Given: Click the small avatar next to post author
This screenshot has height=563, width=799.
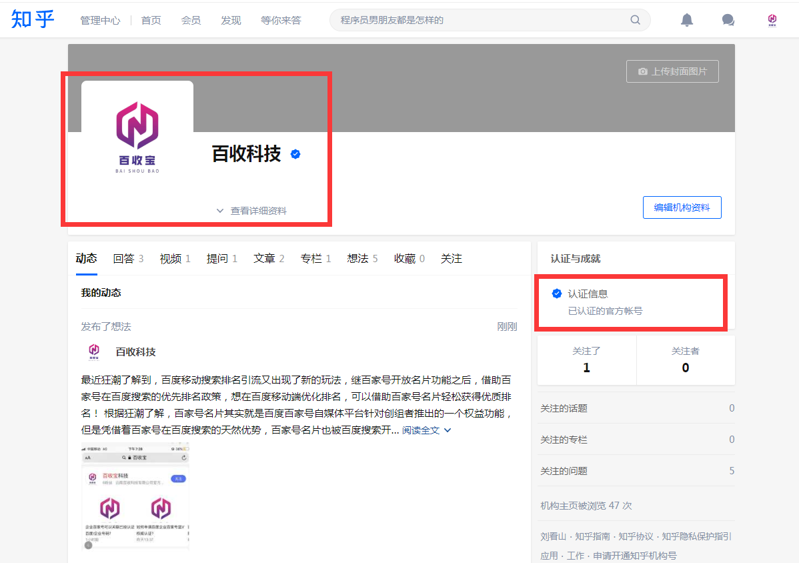Looking at the screenshot, I should pyautogui.click(x=94, y=351).
